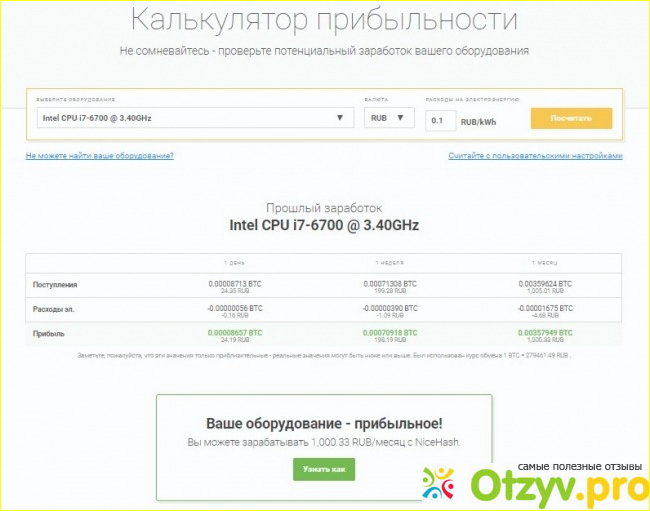Follow the 'Считайте с пользовательскими настройками' link
Screen dimensions: 650x511
click(x=535, y=156)
